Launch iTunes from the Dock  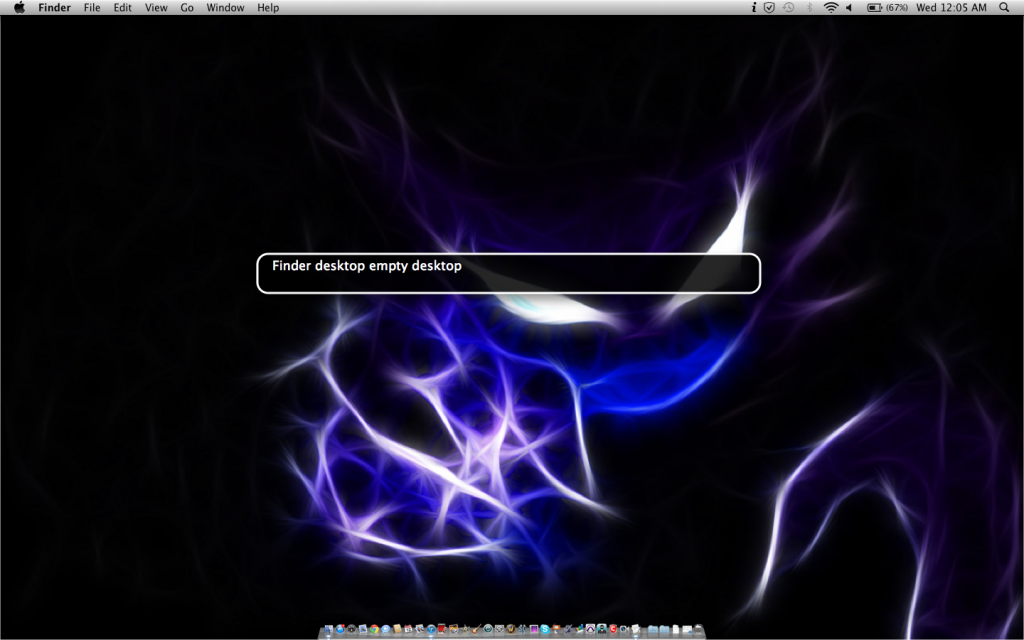pos(431,630)
